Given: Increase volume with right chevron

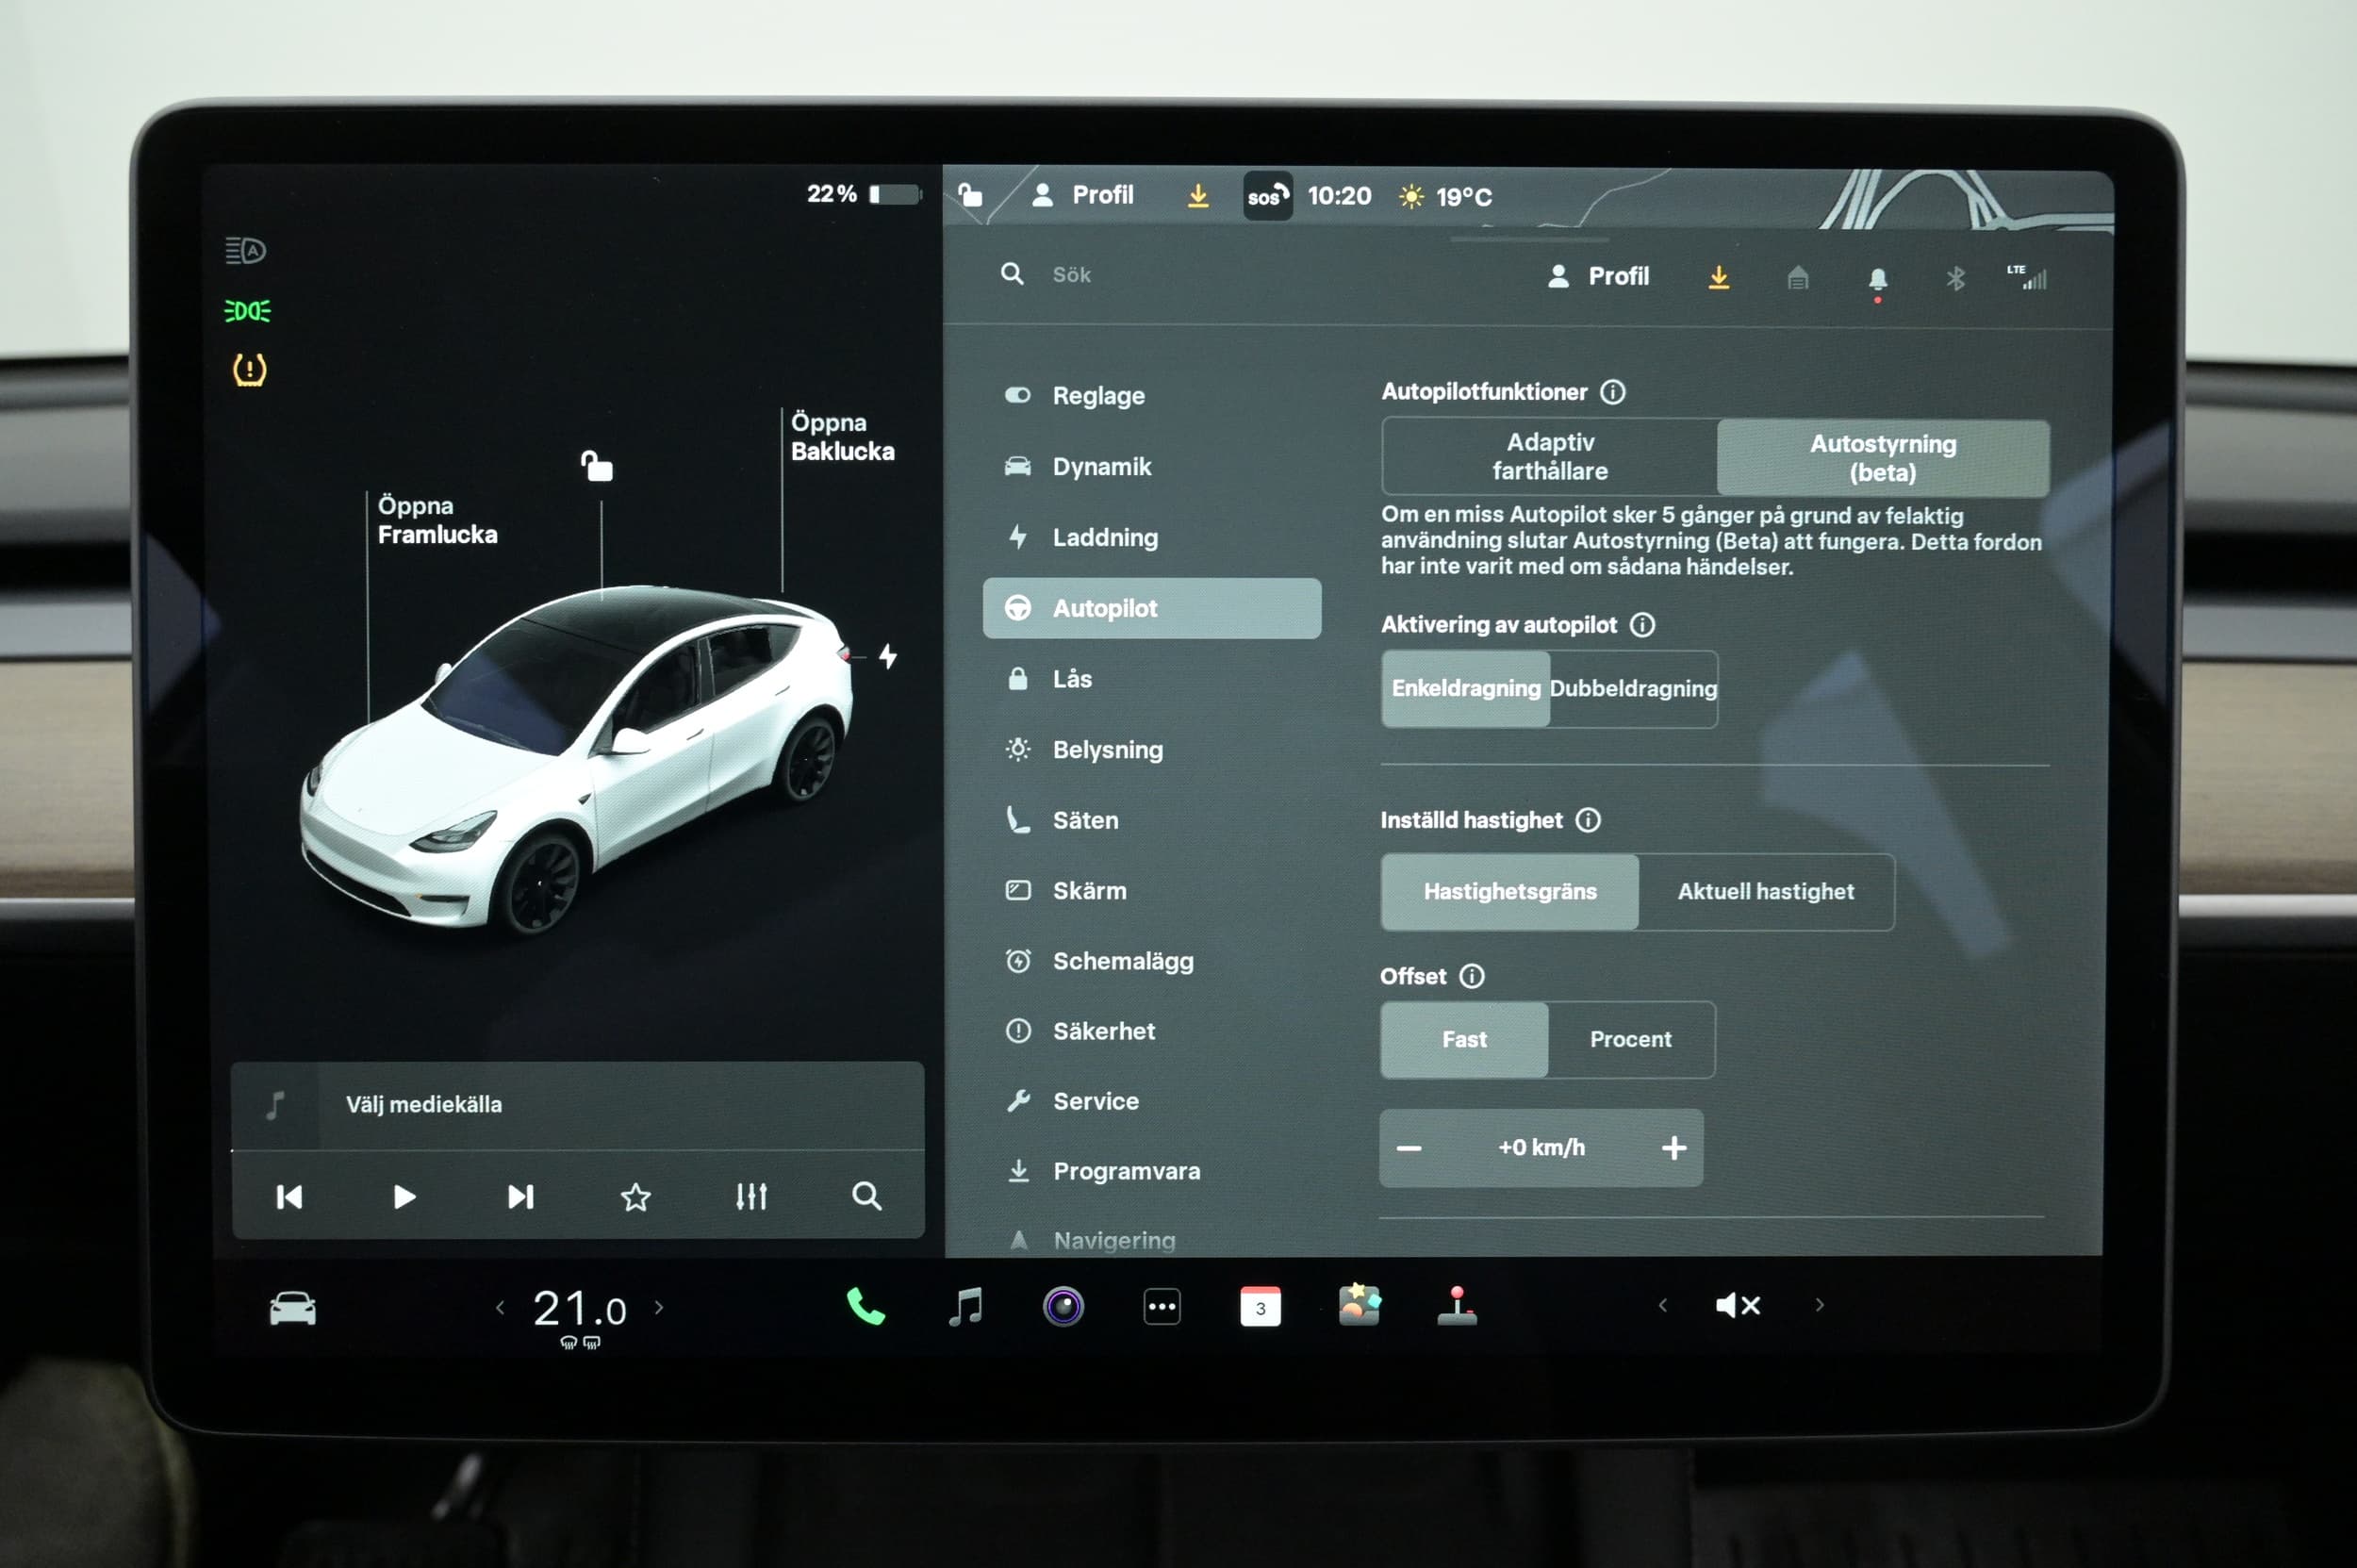Looking at the screenshot, I should [x=1819, y=1305].
